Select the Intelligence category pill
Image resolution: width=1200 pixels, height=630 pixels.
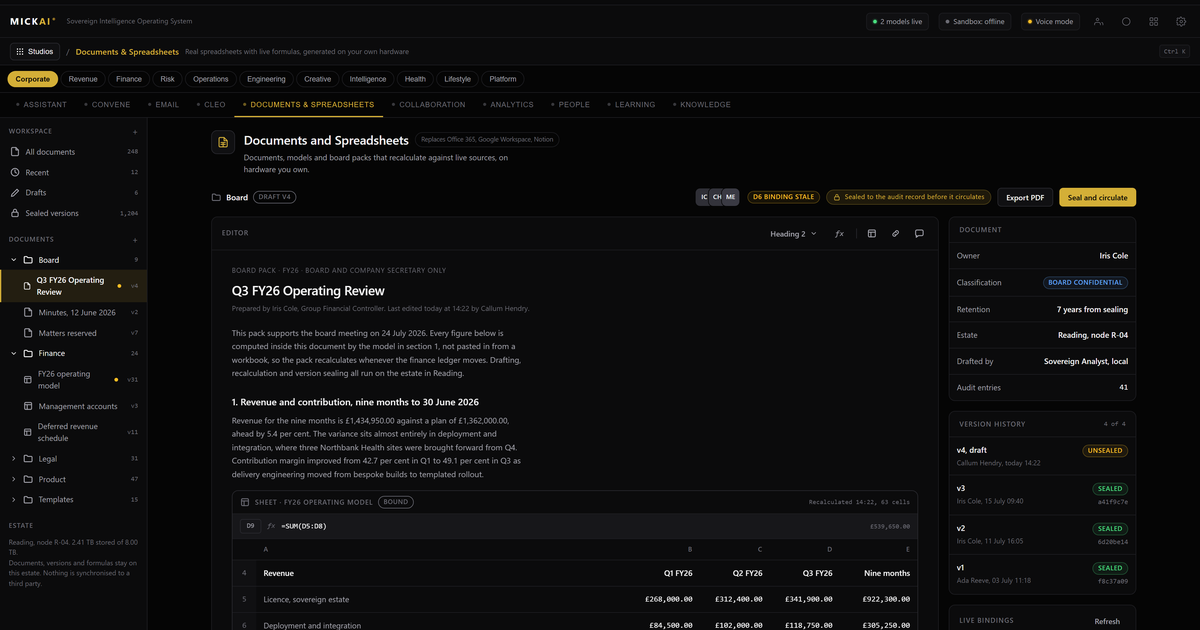pos(368,79)
